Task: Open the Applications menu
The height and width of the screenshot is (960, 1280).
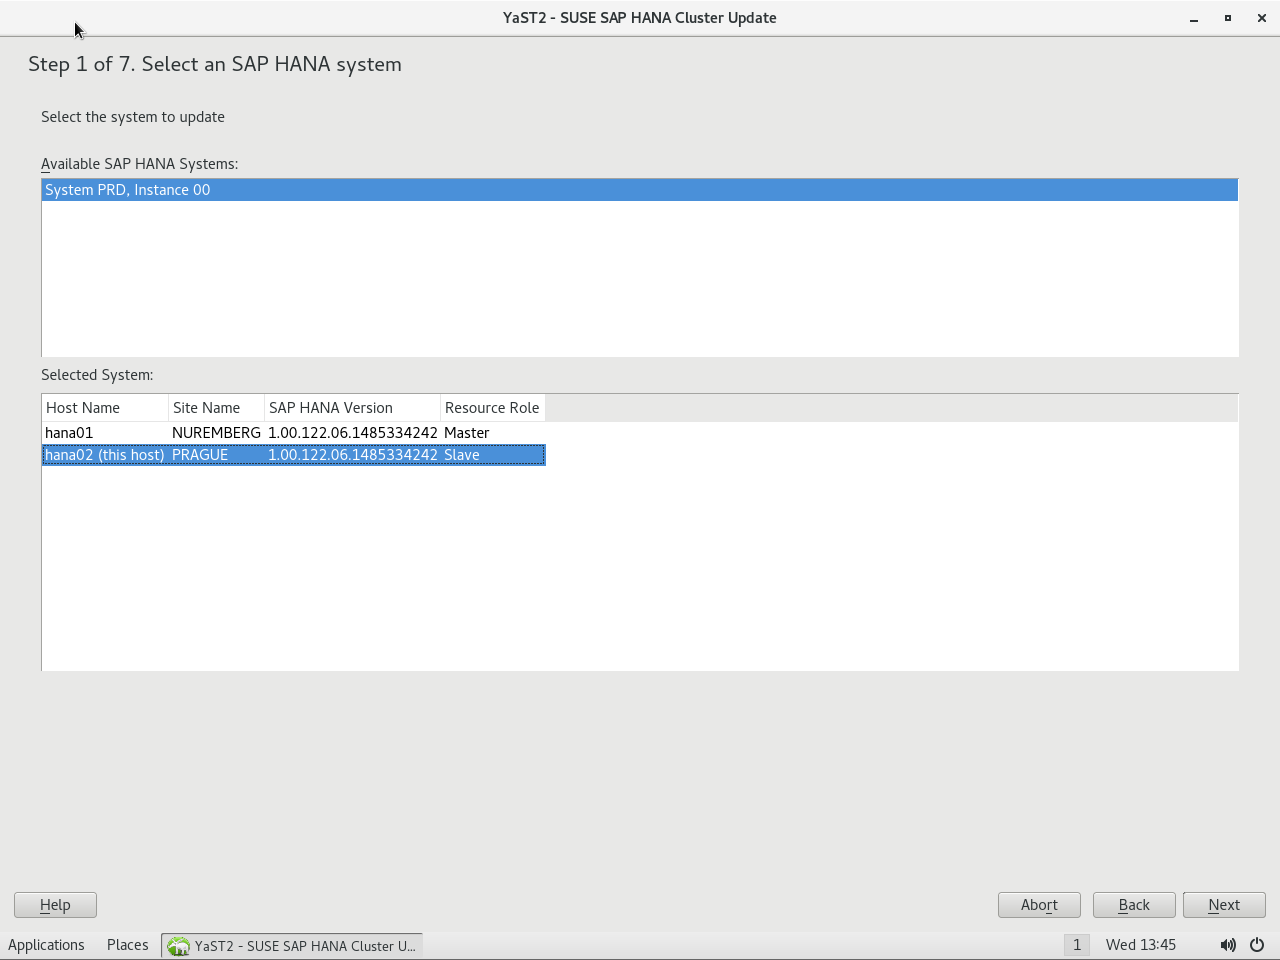Action: (x=46, y=945)
